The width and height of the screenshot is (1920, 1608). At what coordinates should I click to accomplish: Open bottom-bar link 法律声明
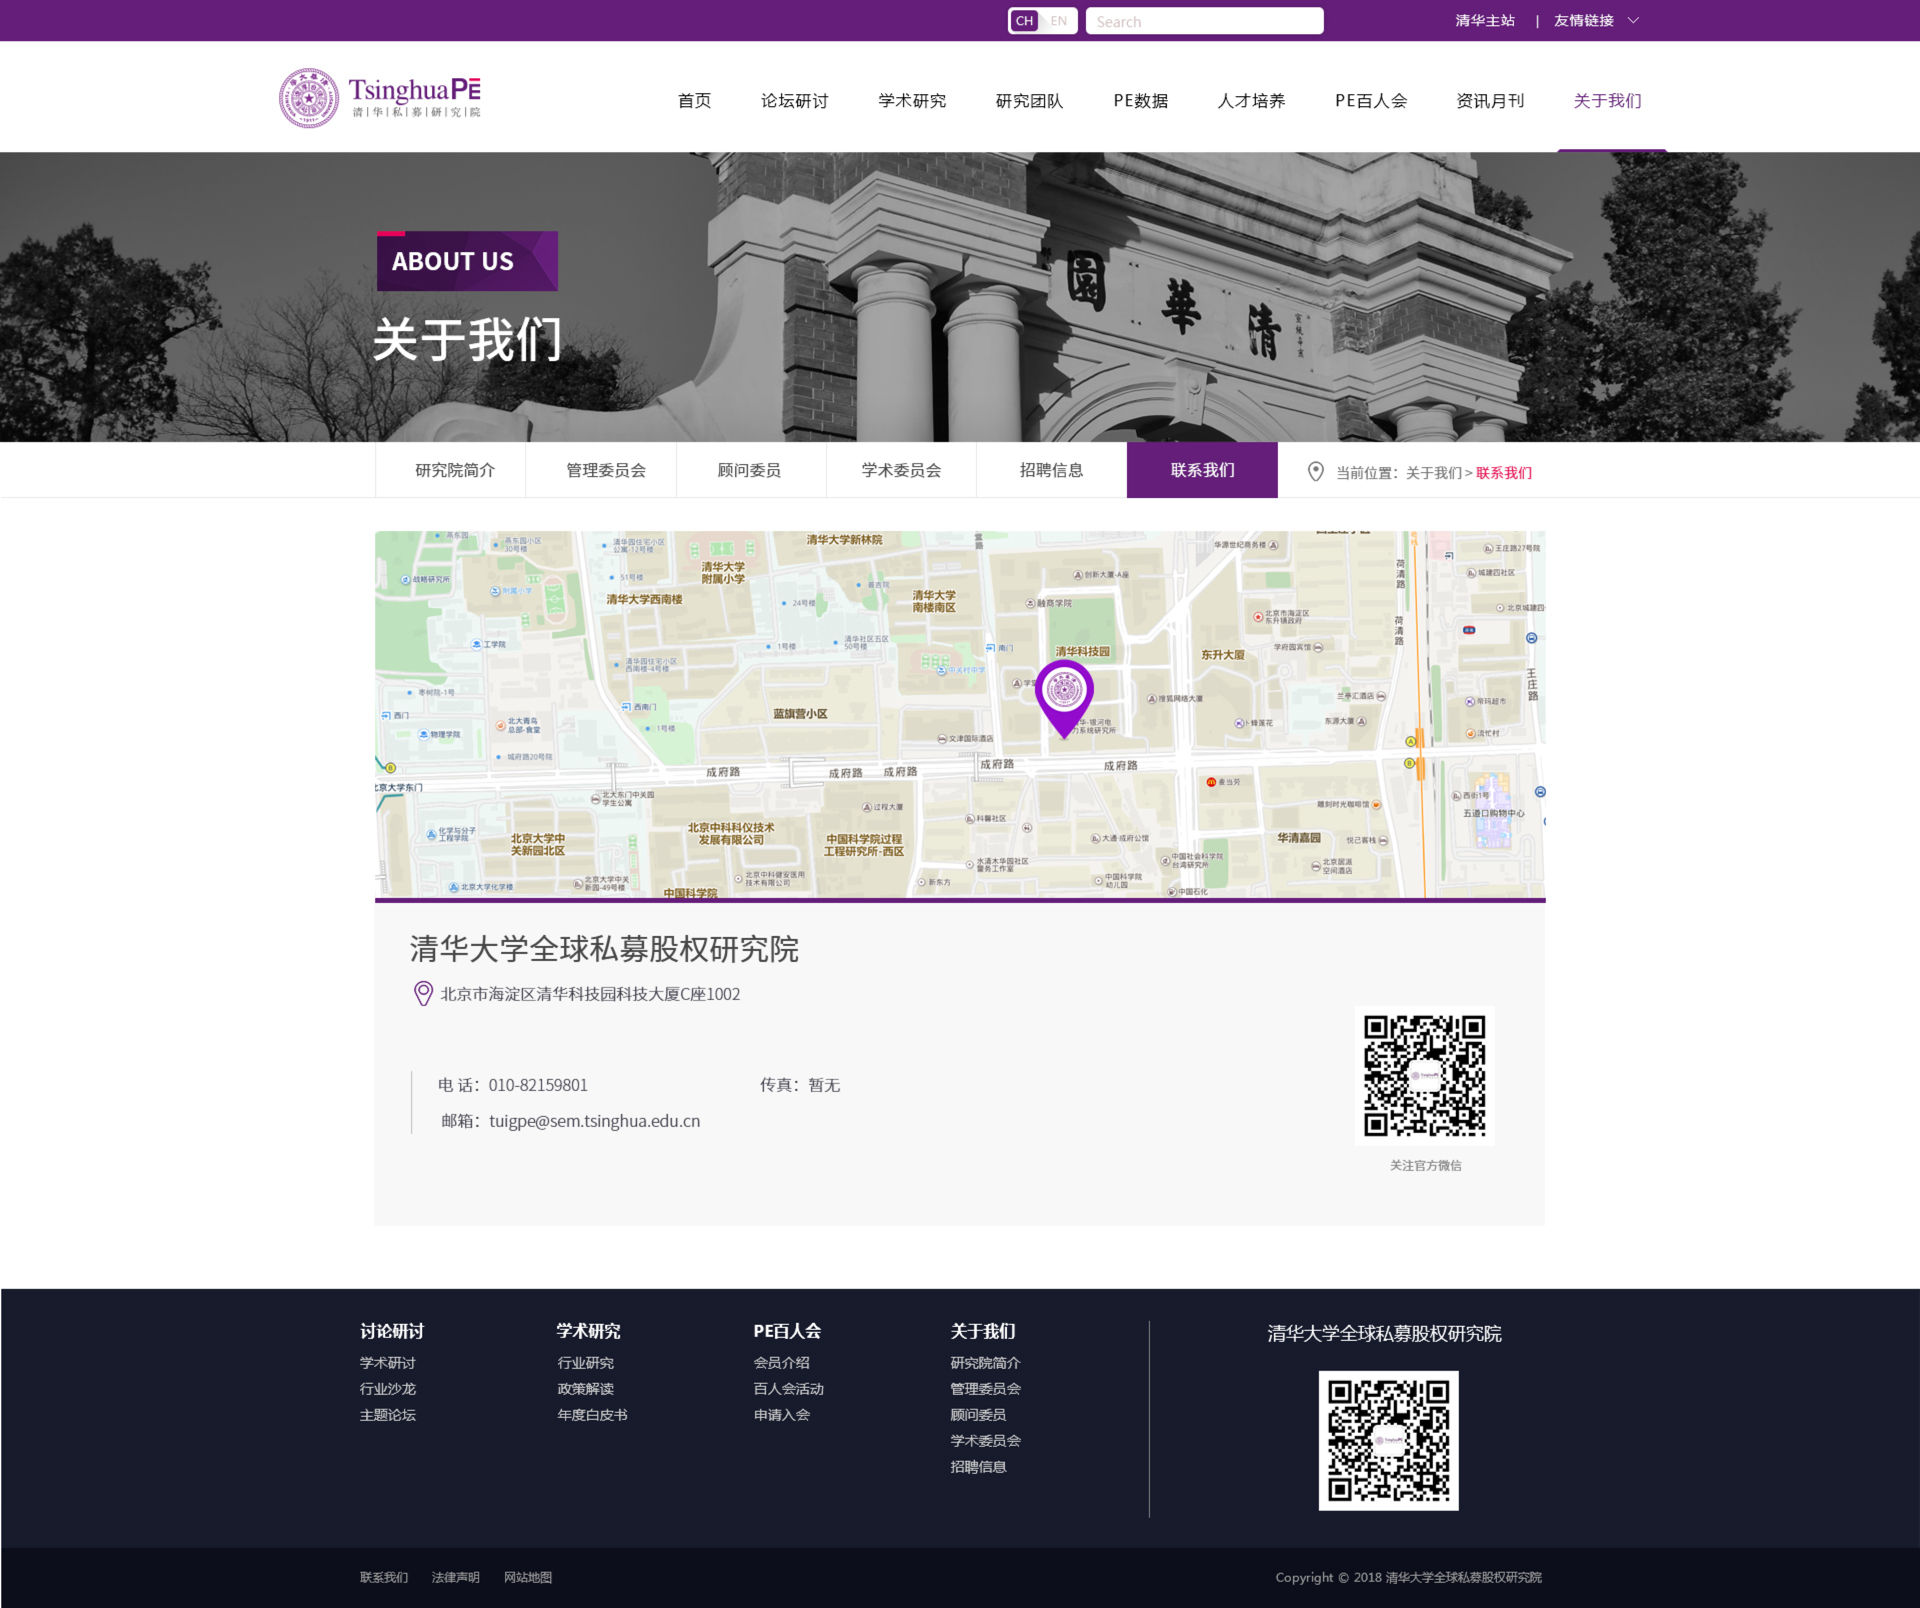coord(455,1577)
